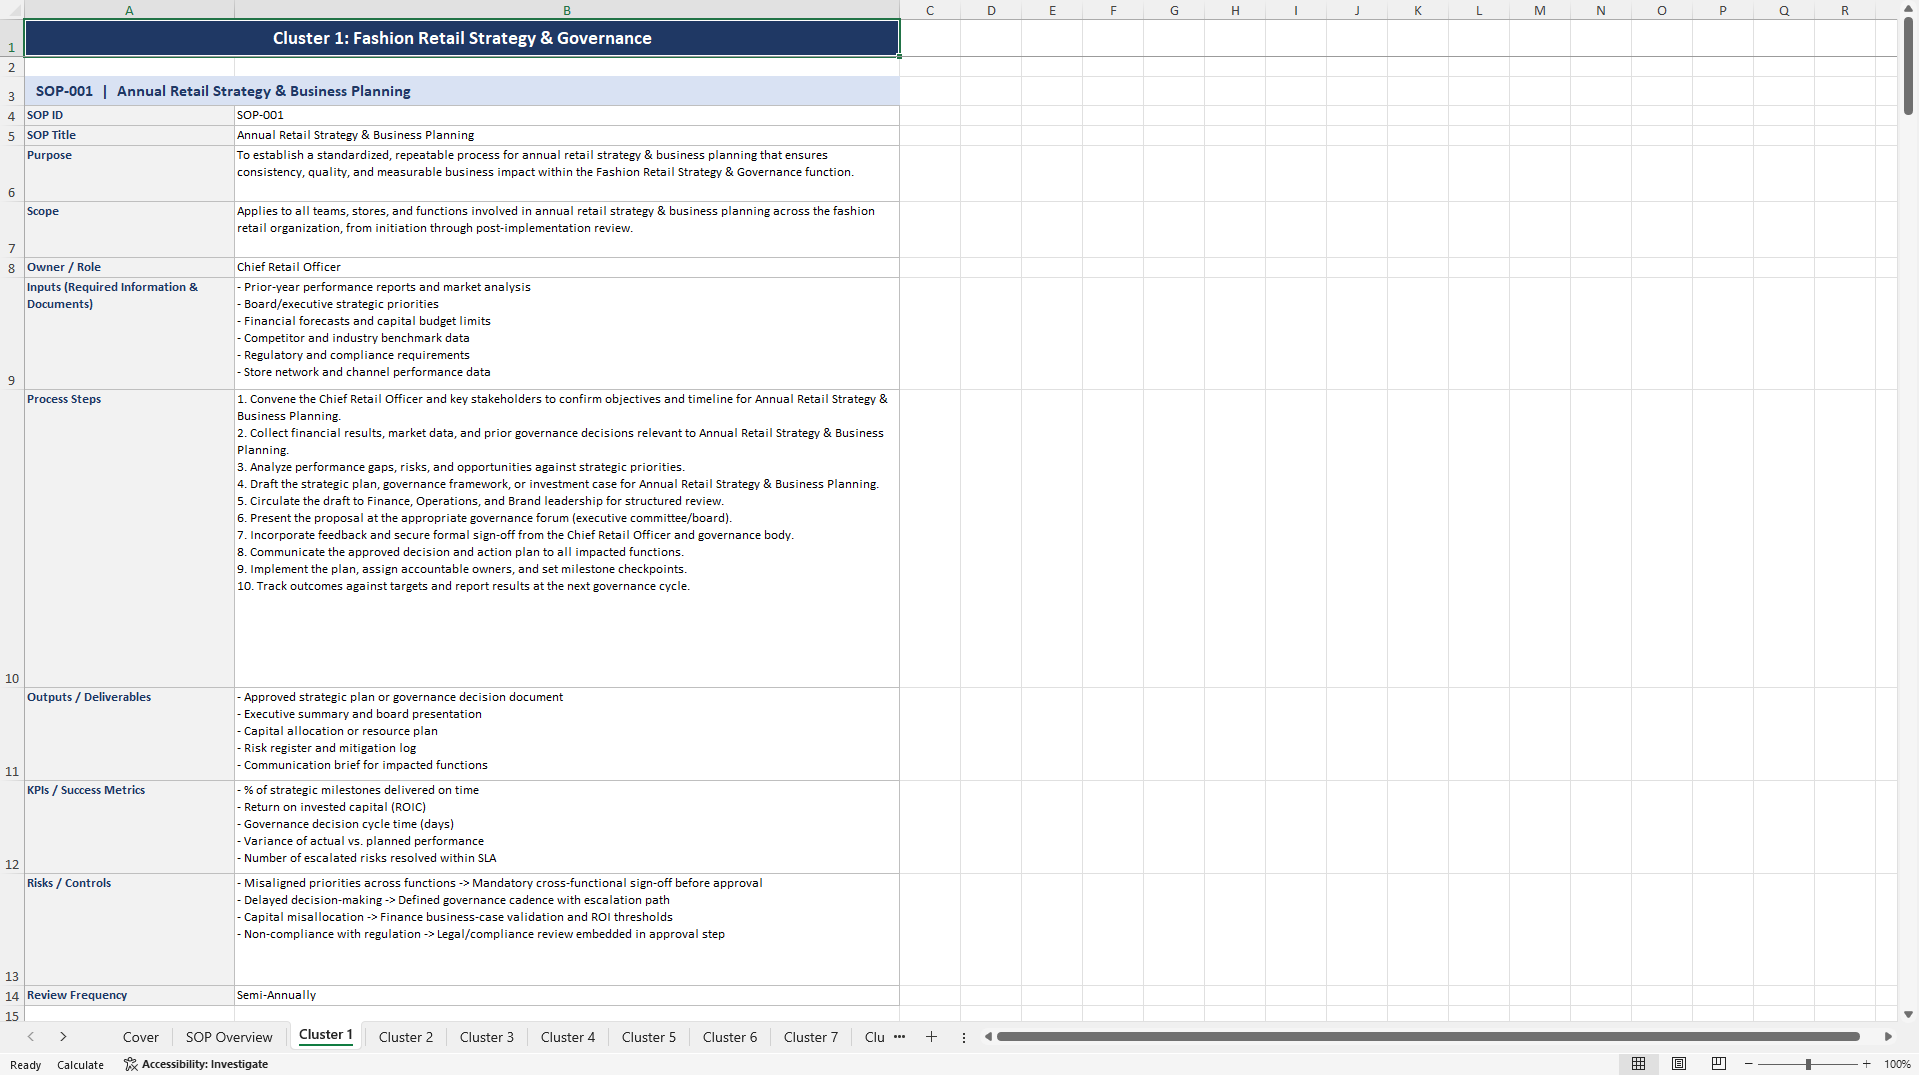1919x1075 pixels.
Task: Click the 'Ready' status indicator
Action: point(26,1065)
